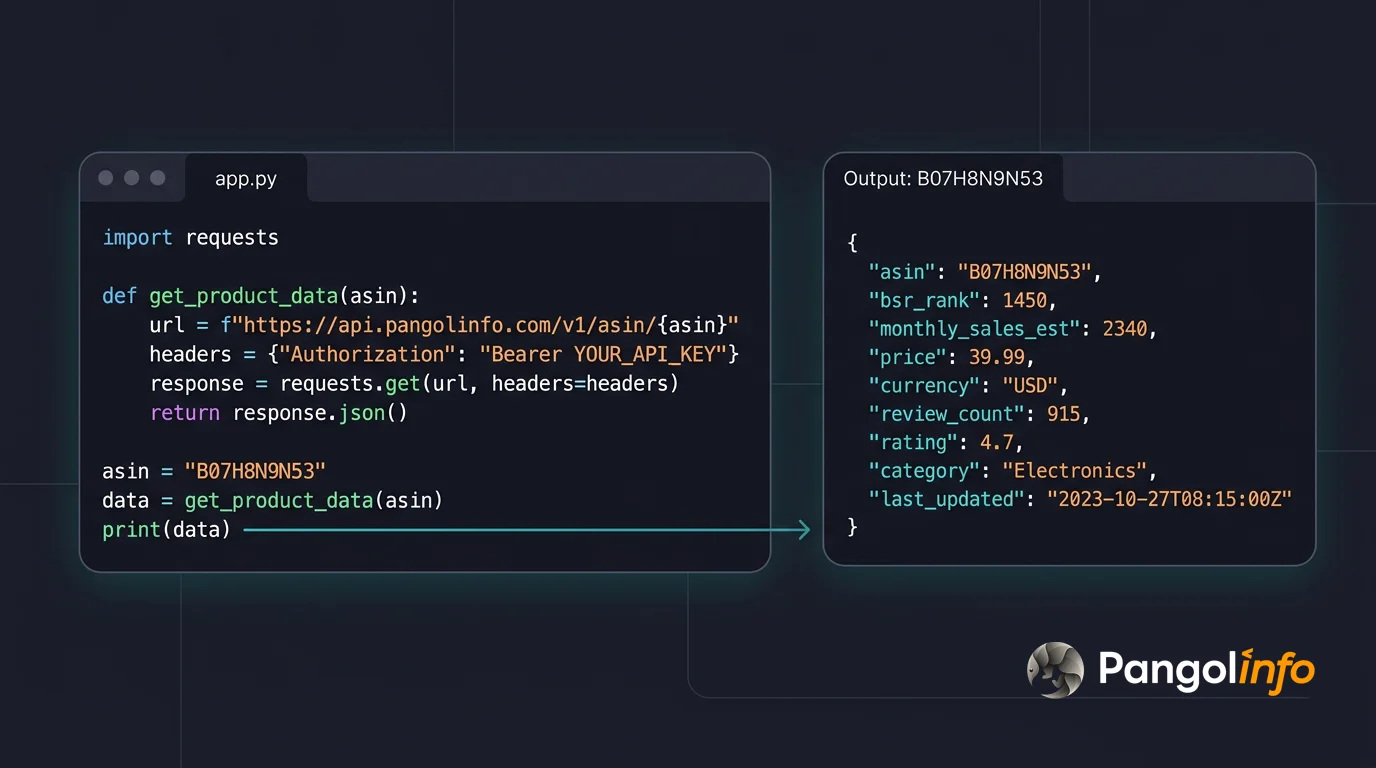This screenshot has height=768, width=1376.
Task: Click the "Authorization" header key
Action: 368,354
